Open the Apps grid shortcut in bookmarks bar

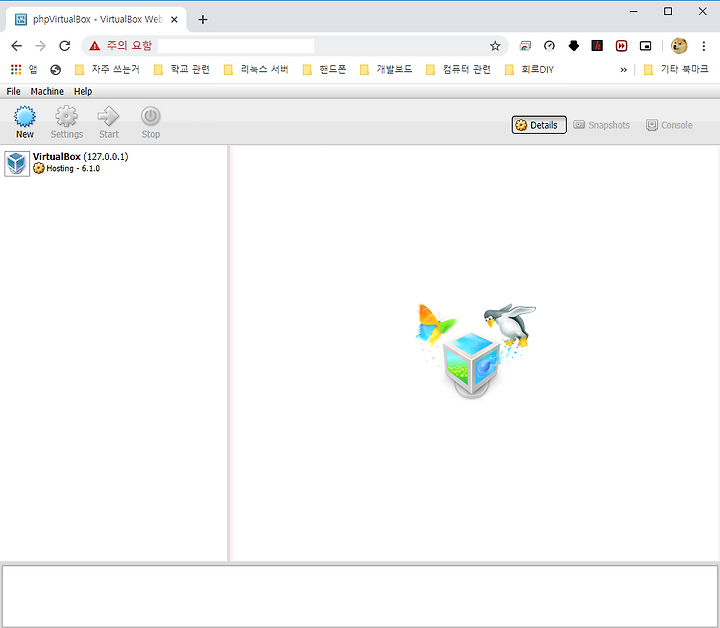24,69
